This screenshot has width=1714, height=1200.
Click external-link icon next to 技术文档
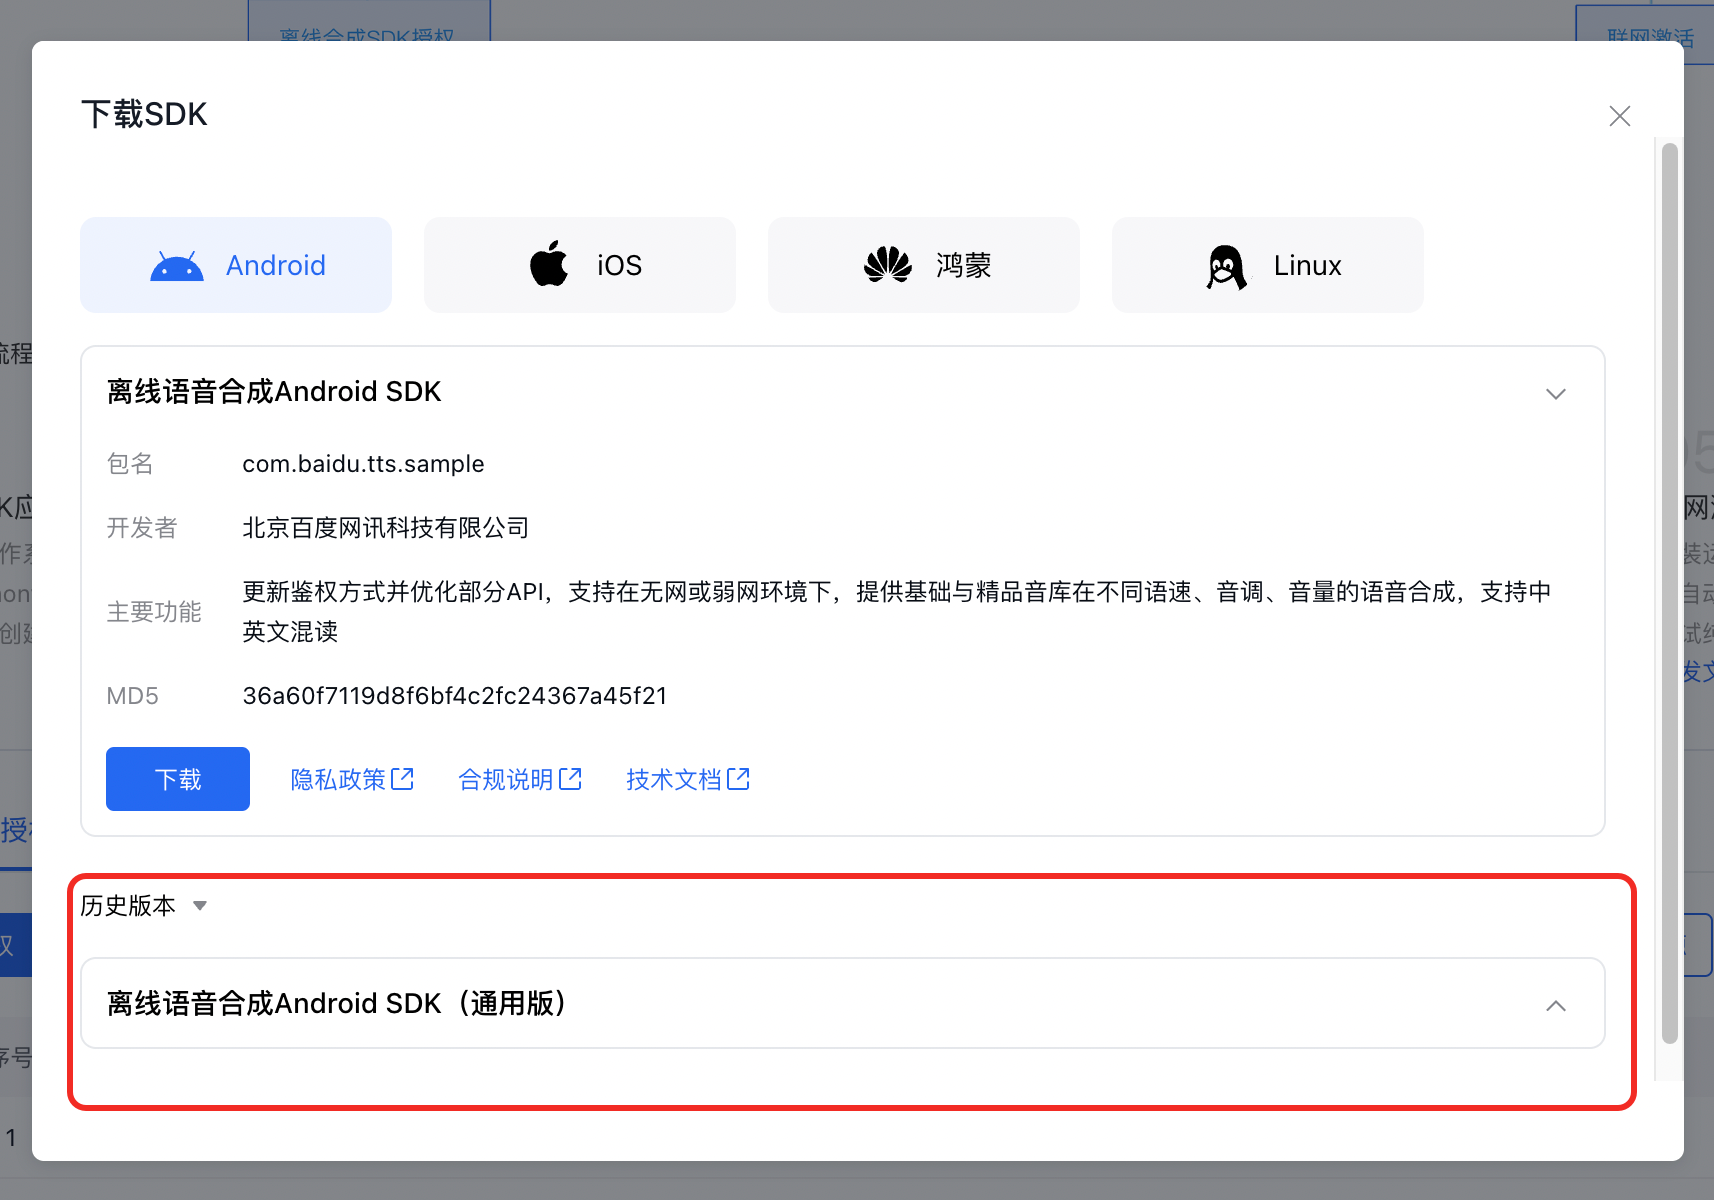click(738, 779)
